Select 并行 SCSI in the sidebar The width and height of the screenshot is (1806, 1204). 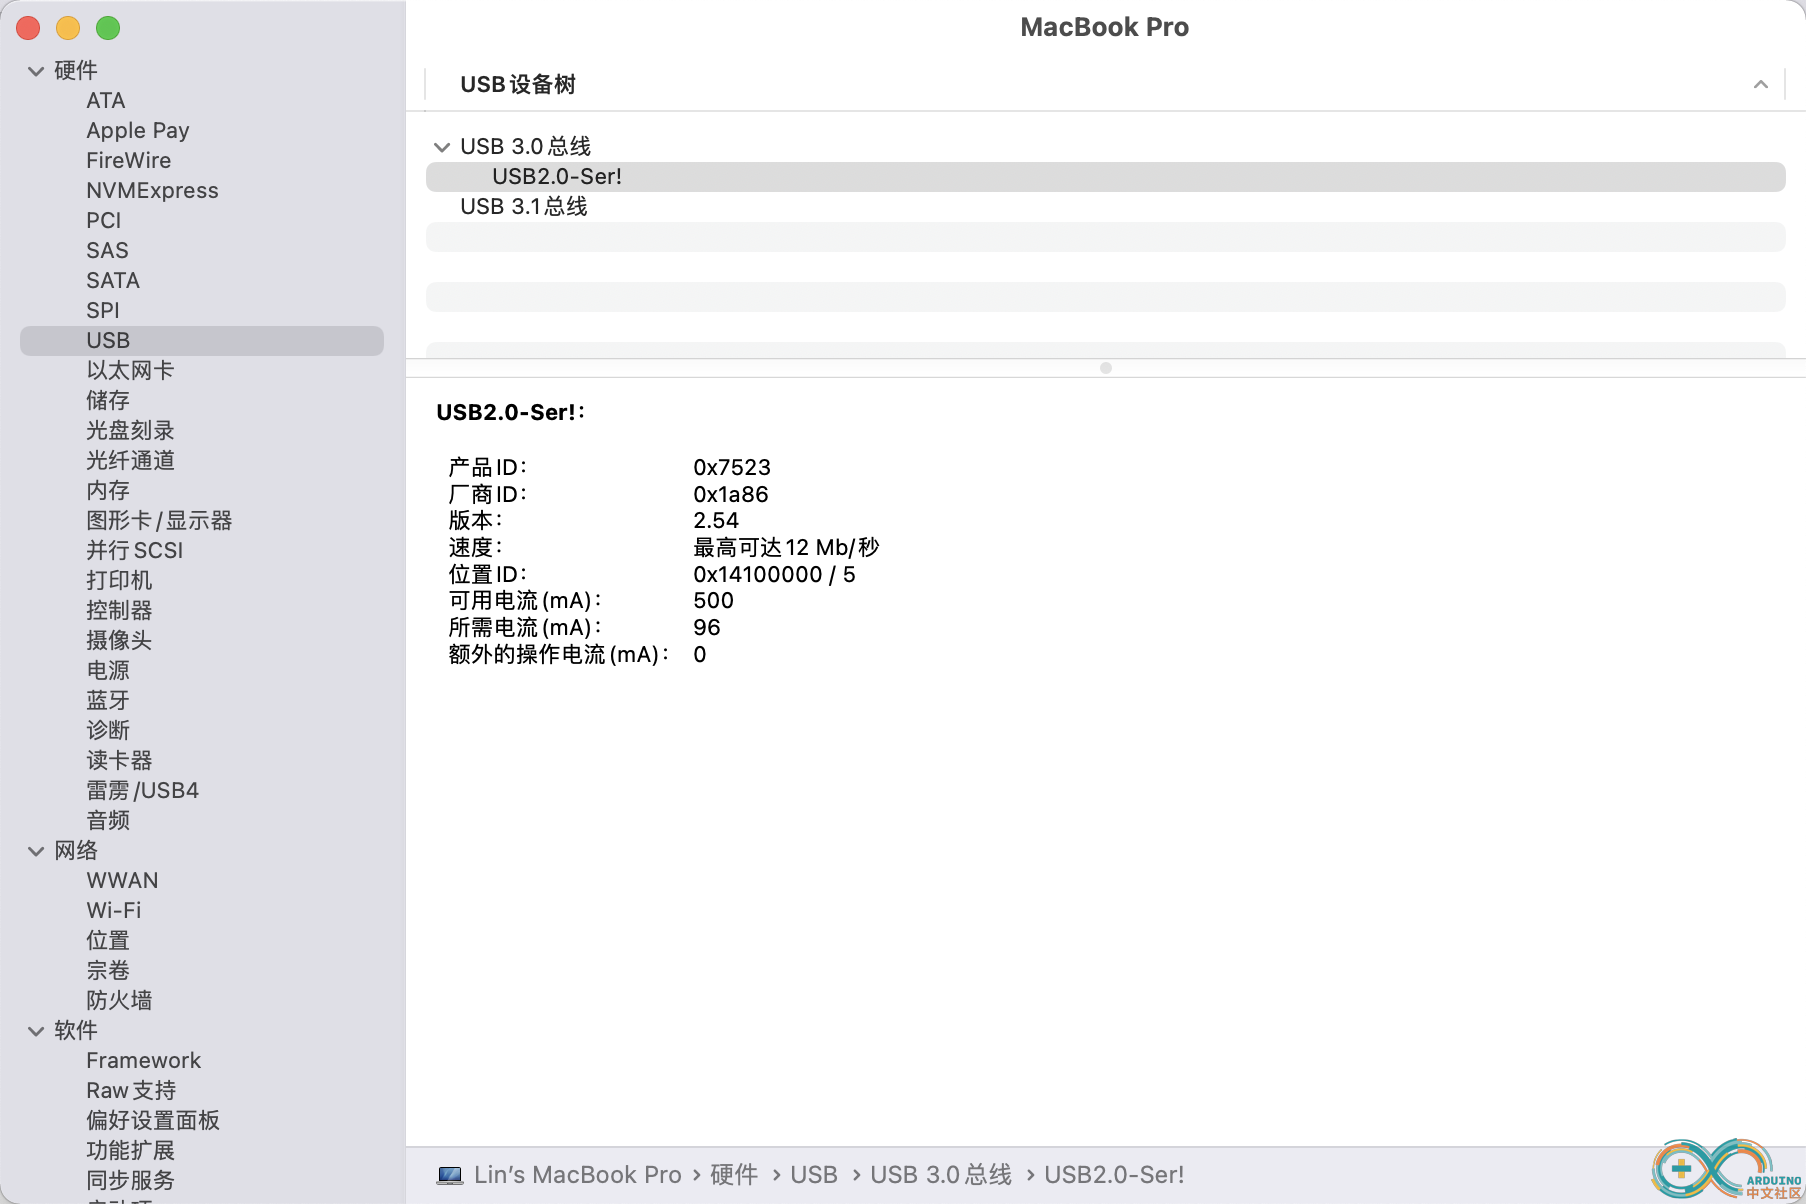(135, 551)
